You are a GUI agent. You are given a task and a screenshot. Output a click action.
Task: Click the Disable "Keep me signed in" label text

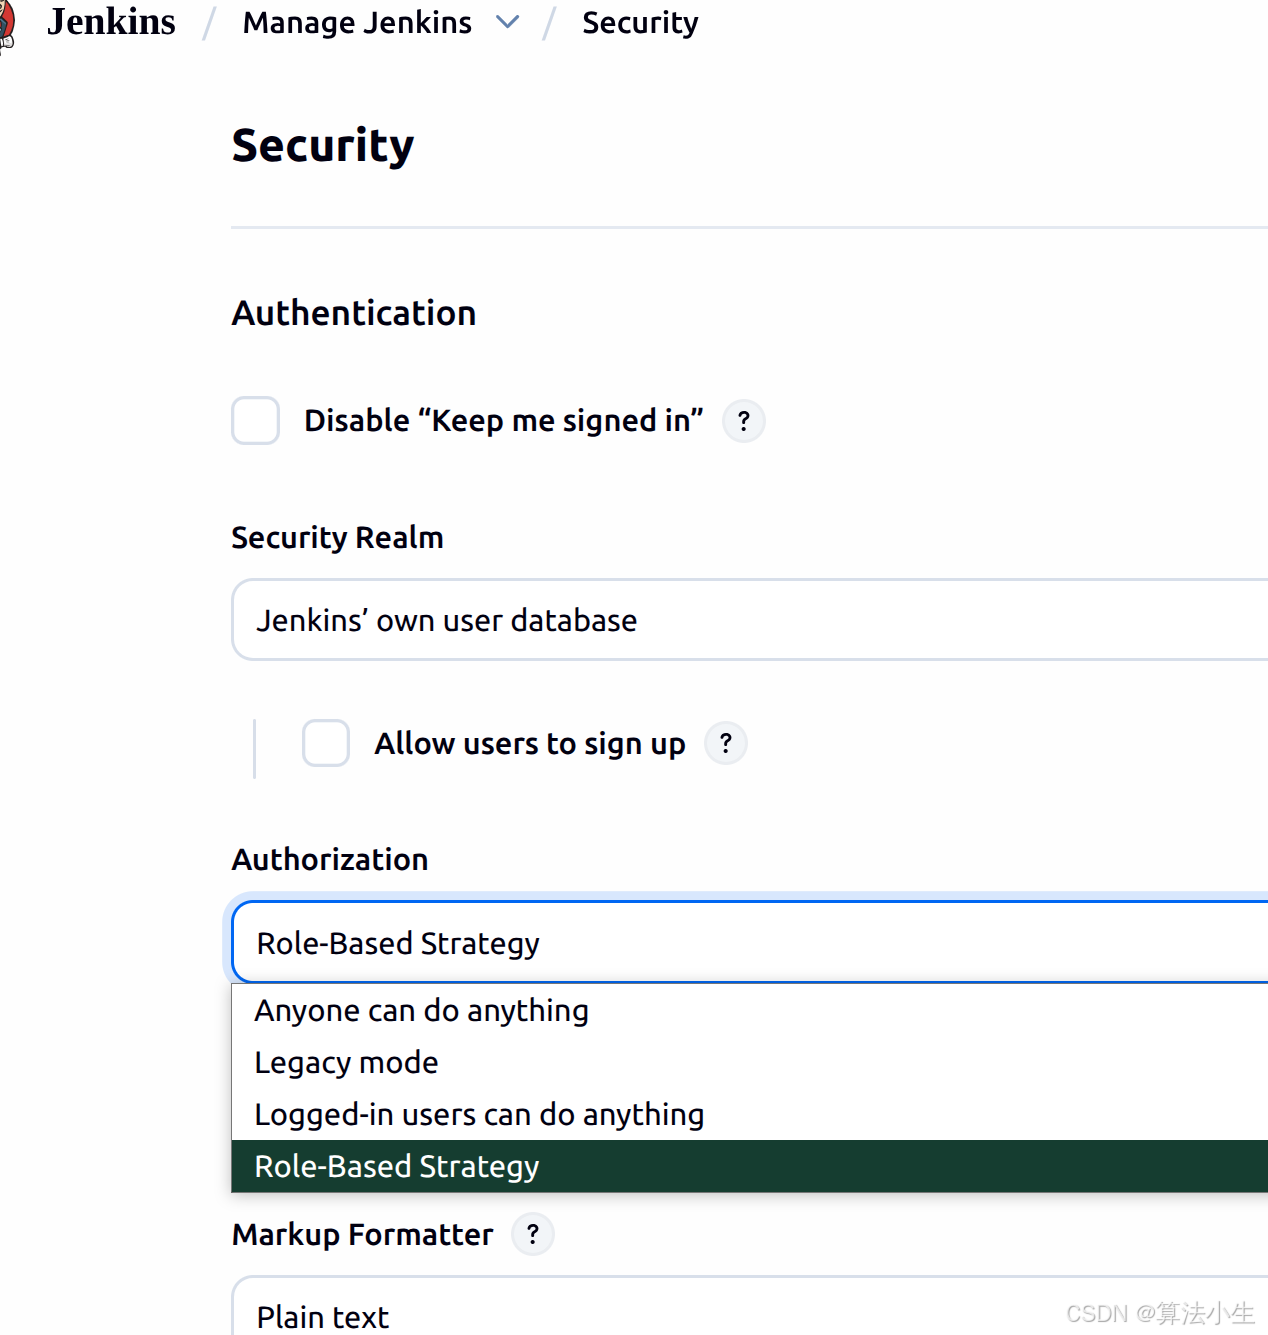pyautogui.click(x=503, y=421)
